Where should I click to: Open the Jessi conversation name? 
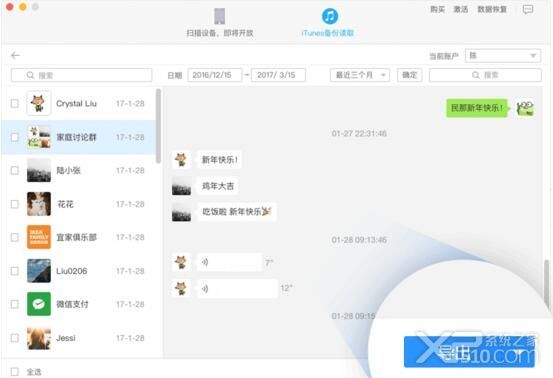click(66, 338)
